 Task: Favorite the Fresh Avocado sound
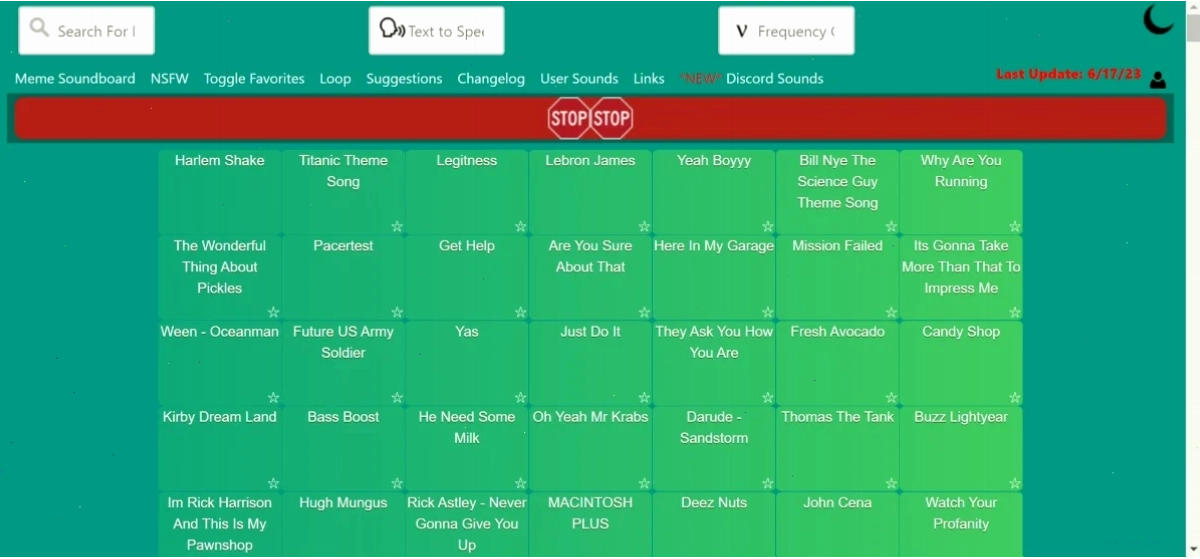[891, 398]
